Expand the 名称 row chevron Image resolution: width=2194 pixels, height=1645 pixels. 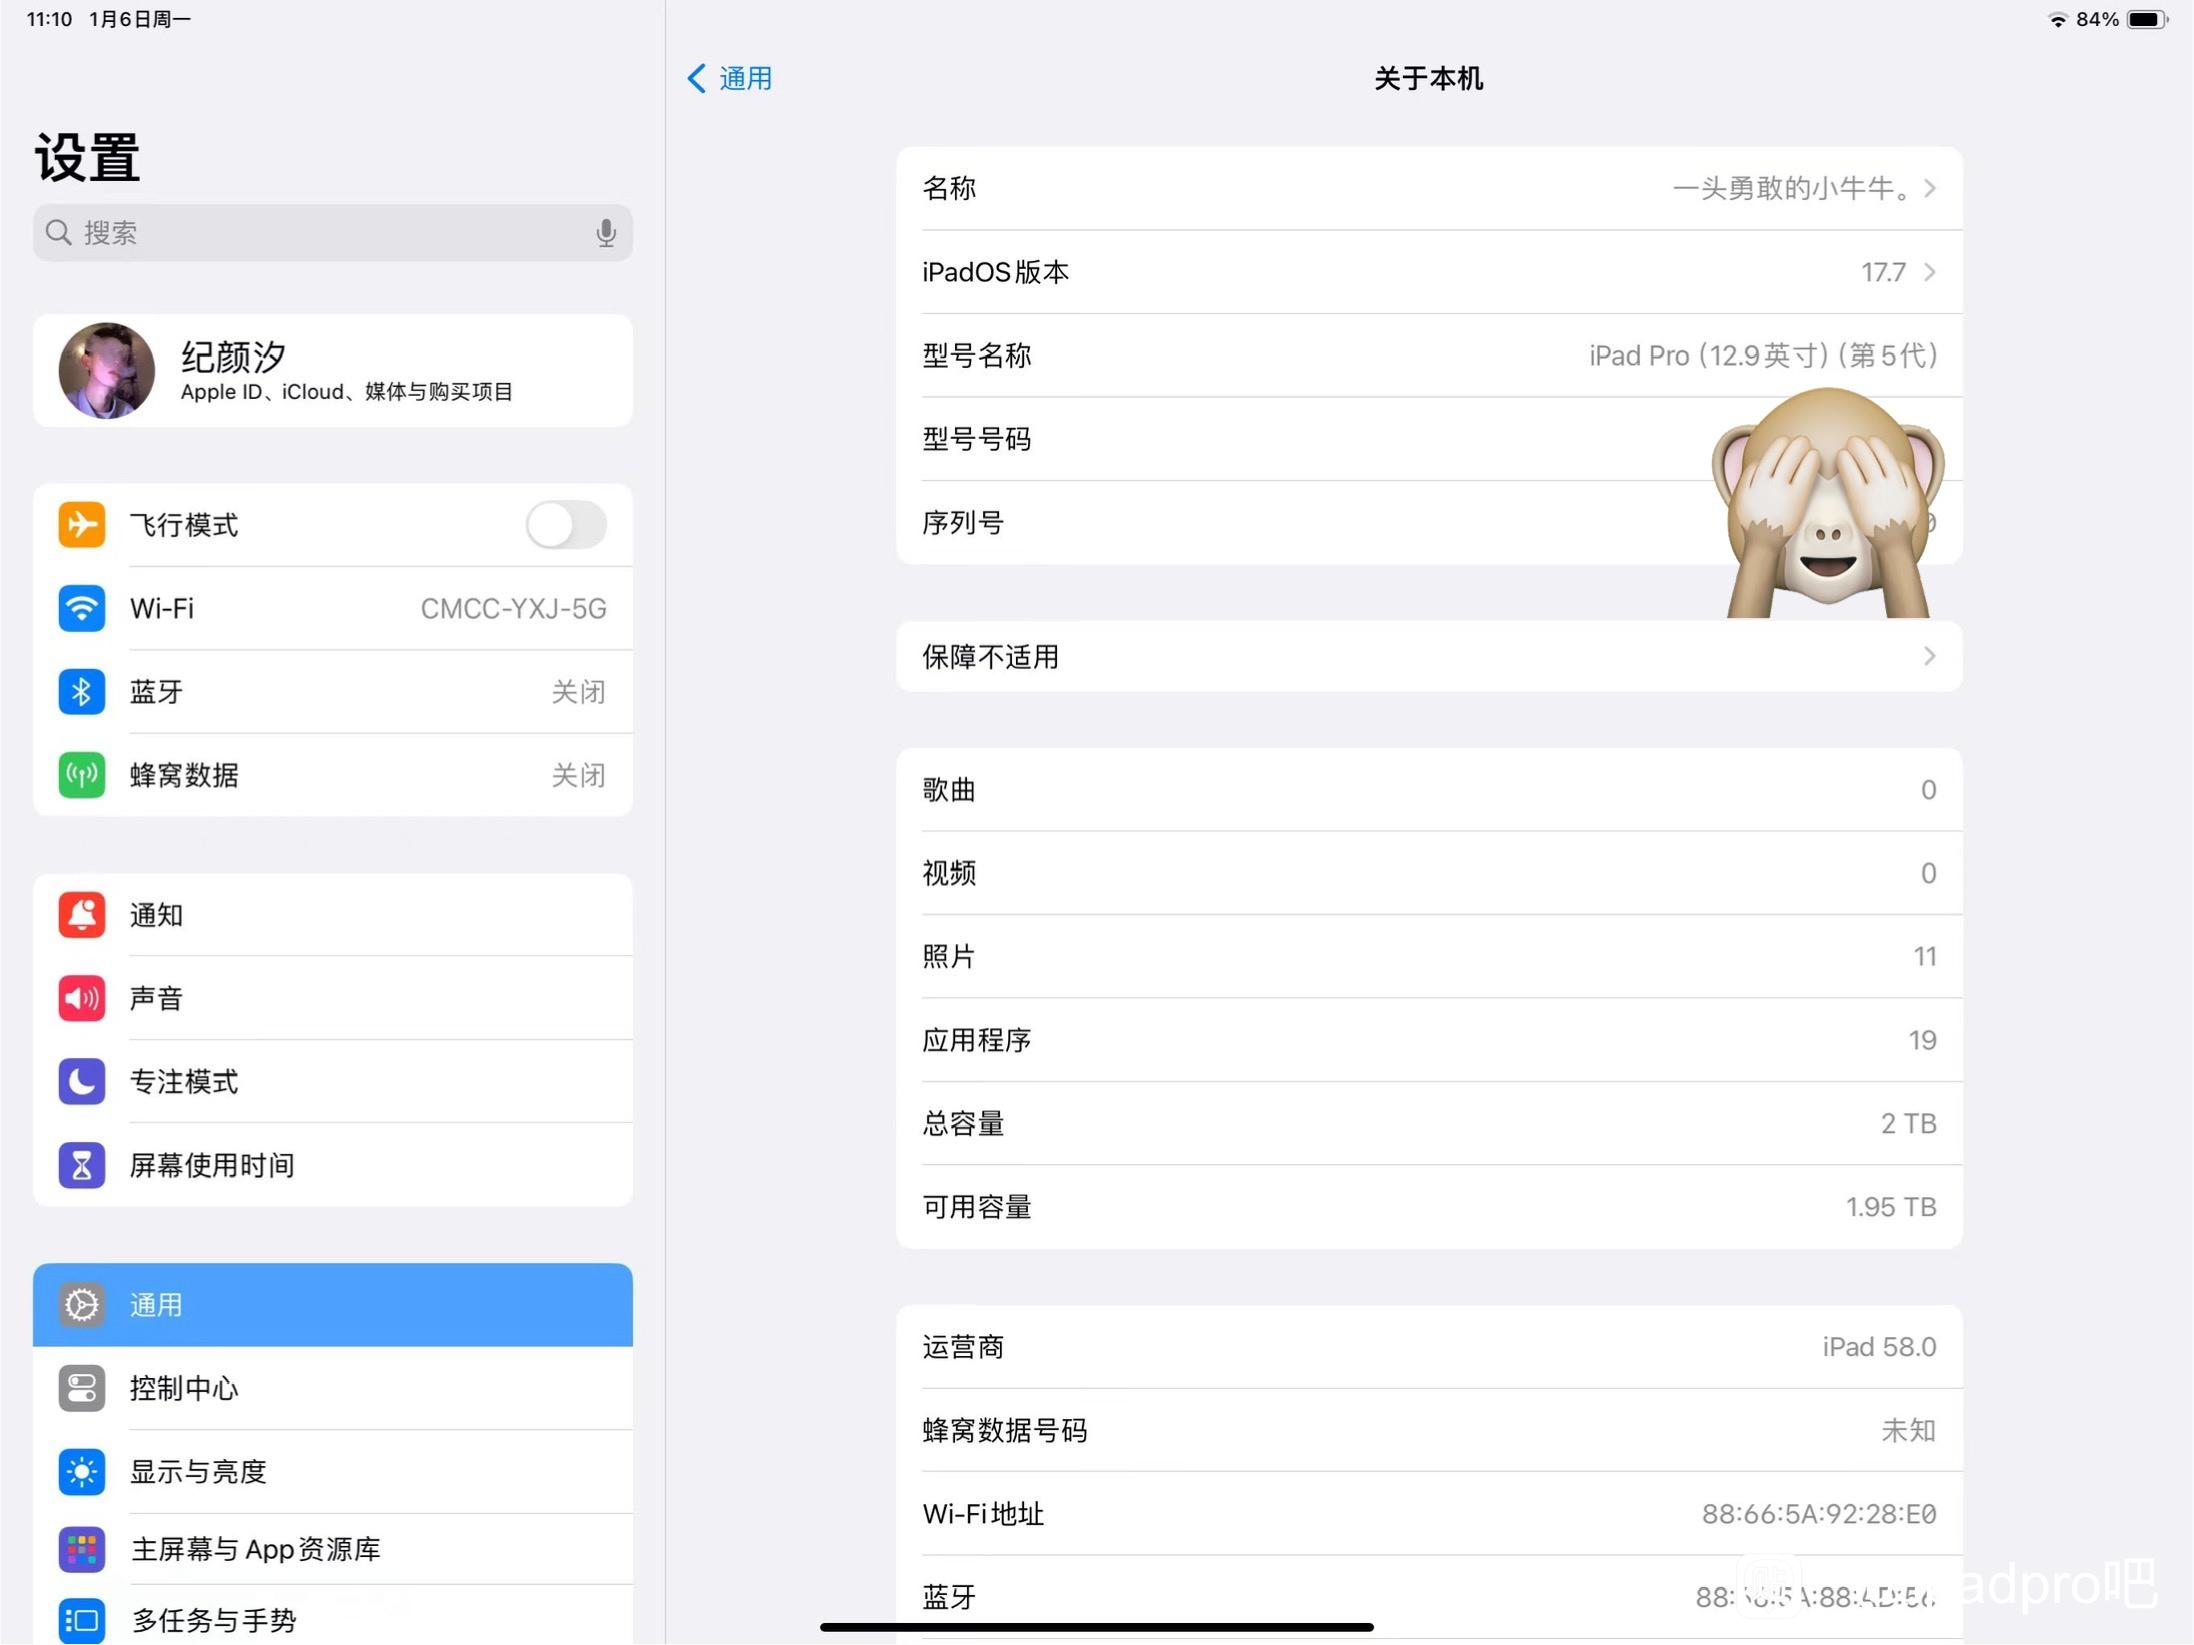coord(1930,188)
